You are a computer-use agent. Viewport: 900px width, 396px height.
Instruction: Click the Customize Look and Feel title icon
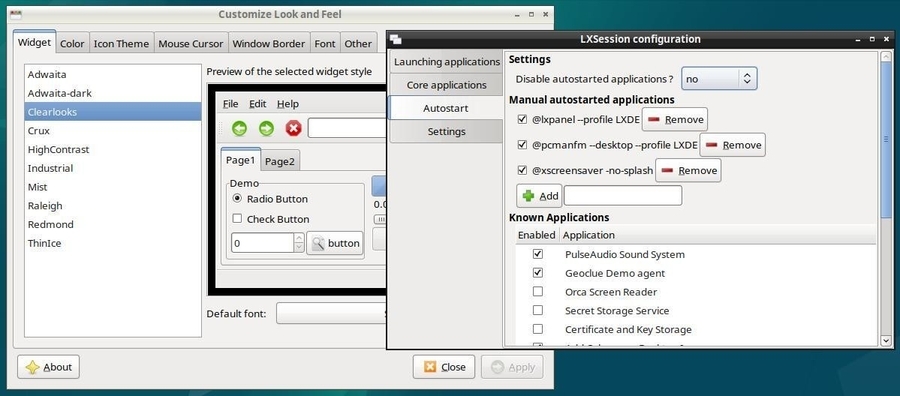point(16,14)
